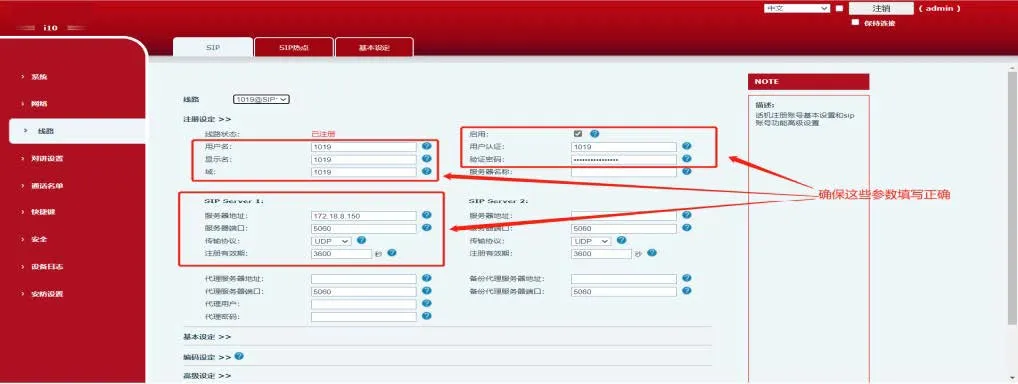
Task: Open help icon for 显示名 field
Action: 427,159
